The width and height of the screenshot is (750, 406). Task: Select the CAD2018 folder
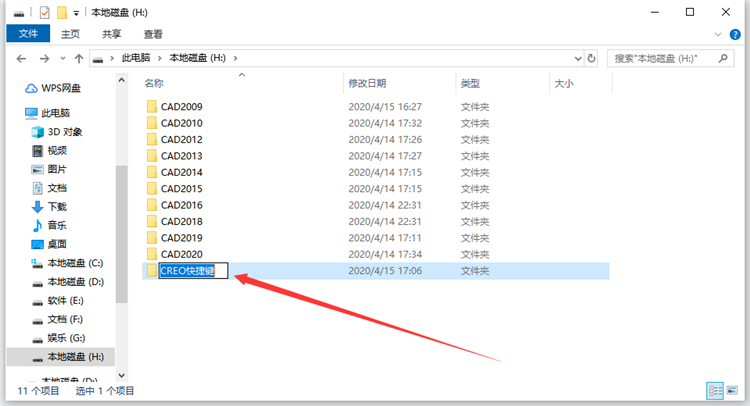[x=181, y=221]
